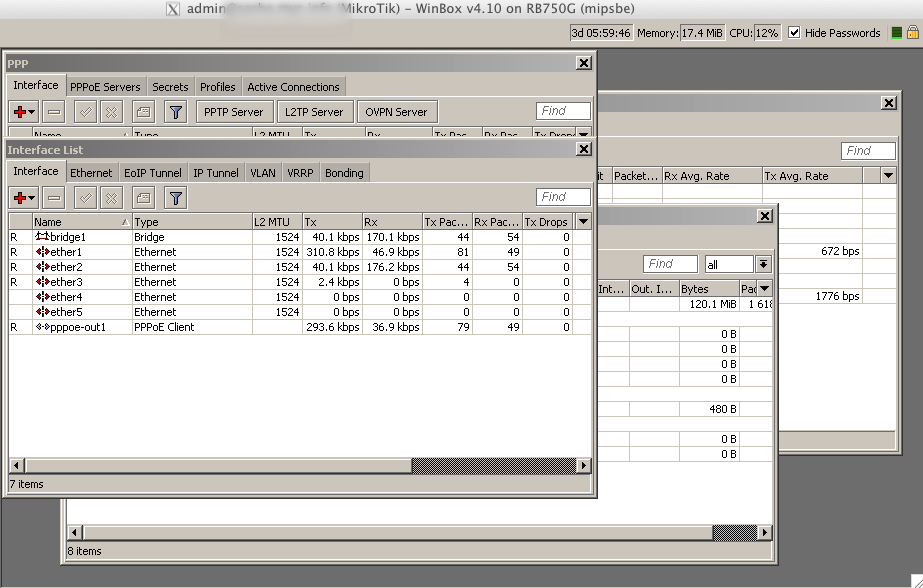Click the ether1 interface icon

42,252
